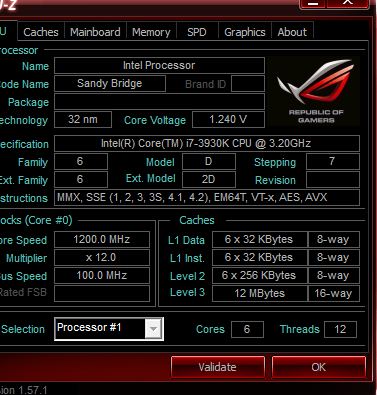The height and width of the screenshot is (395, 377).
Task: Click the Bus Speed value 100.0 MHz
Action: click(x=102, y=275)
